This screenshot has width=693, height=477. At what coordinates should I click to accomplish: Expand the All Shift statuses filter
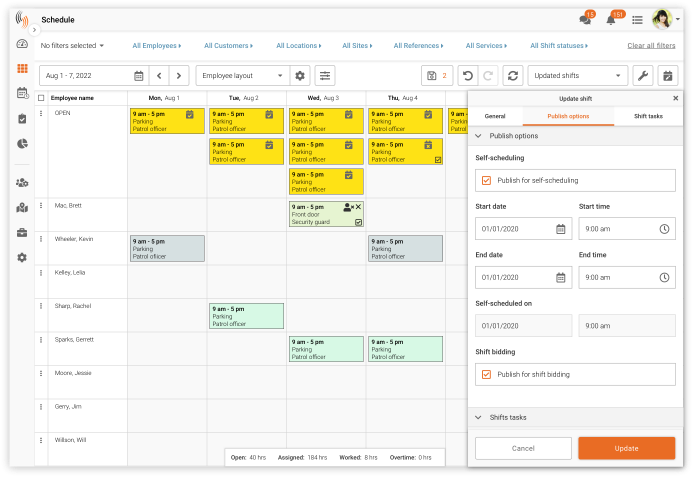559,46
